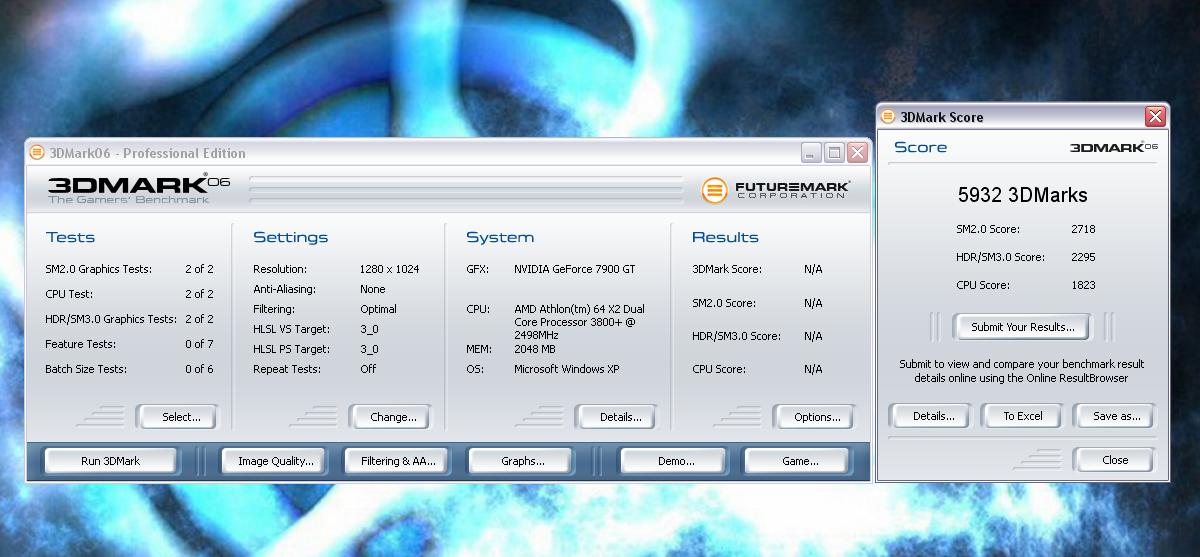Click the 3DMark06 title bar app icon
Screen dimensions: 1200x557
click(x=37, y=153)
